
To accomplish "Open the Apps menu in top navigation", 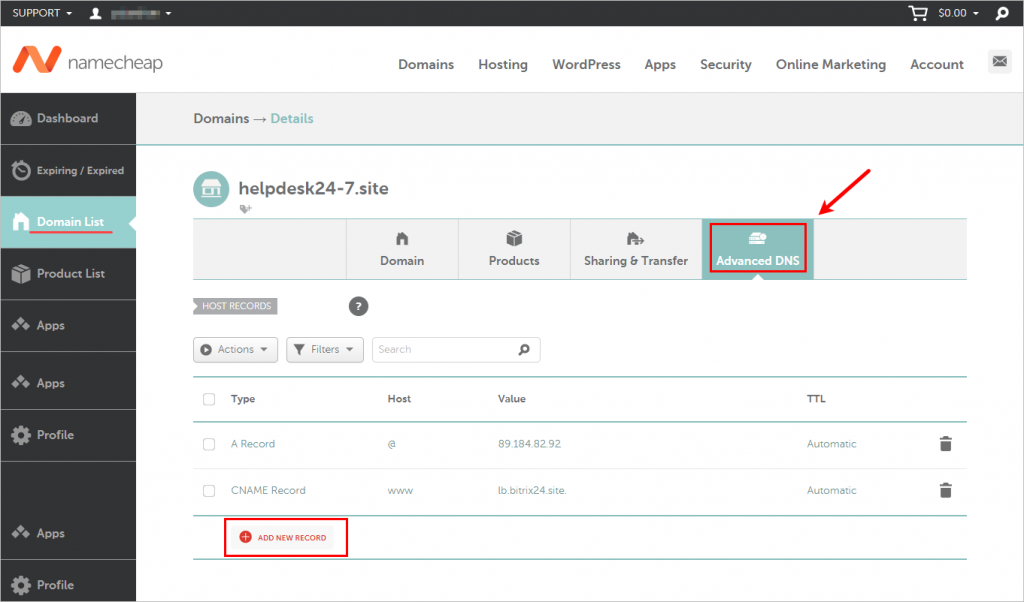I will [660, 65].
